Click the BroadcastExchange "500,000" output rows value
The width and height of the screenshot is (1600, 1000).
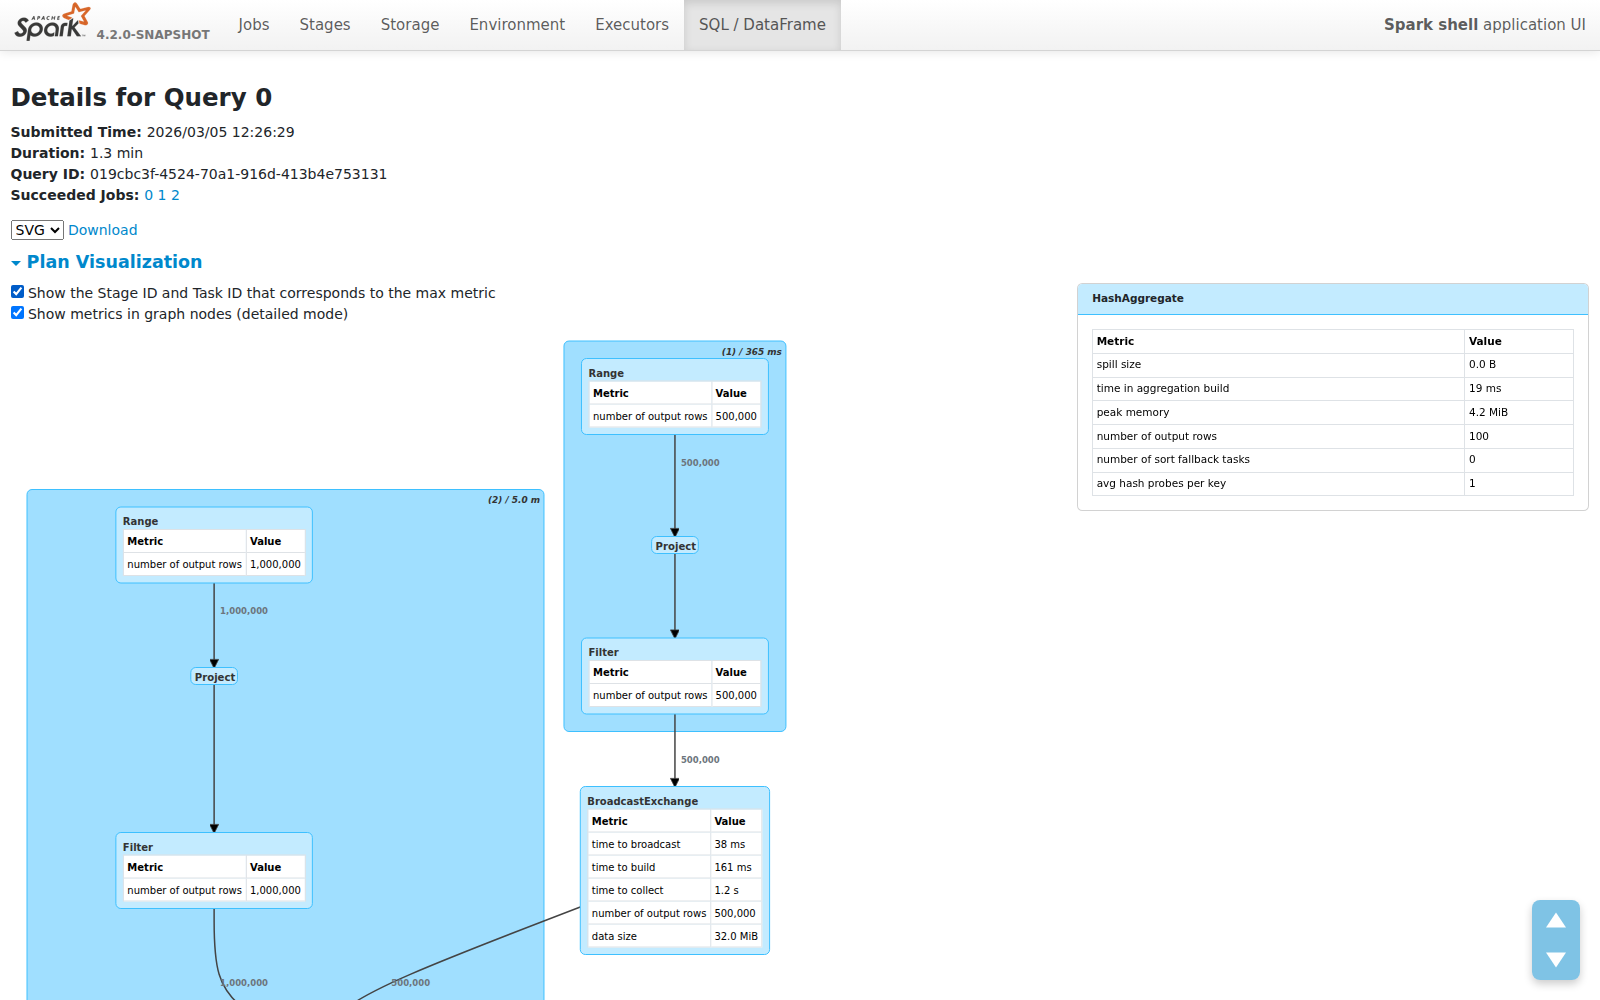[735, 913]
